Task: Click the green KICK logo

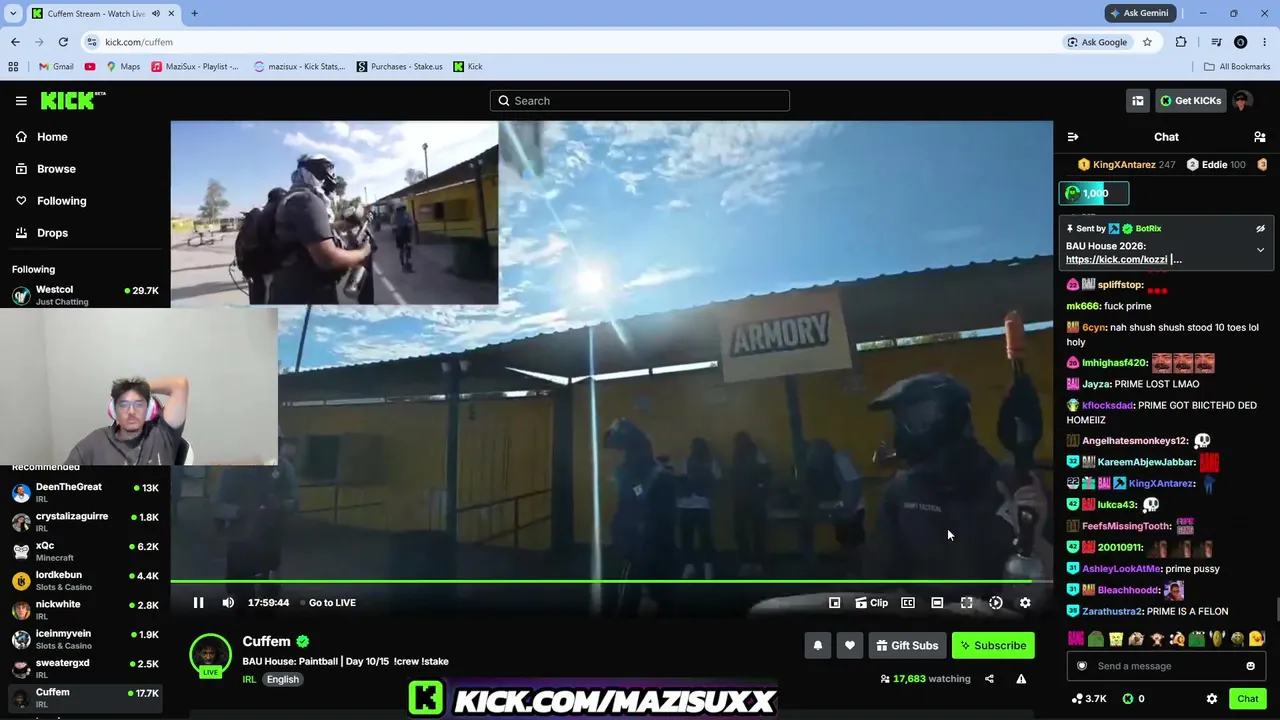Action: click(73, 100)
